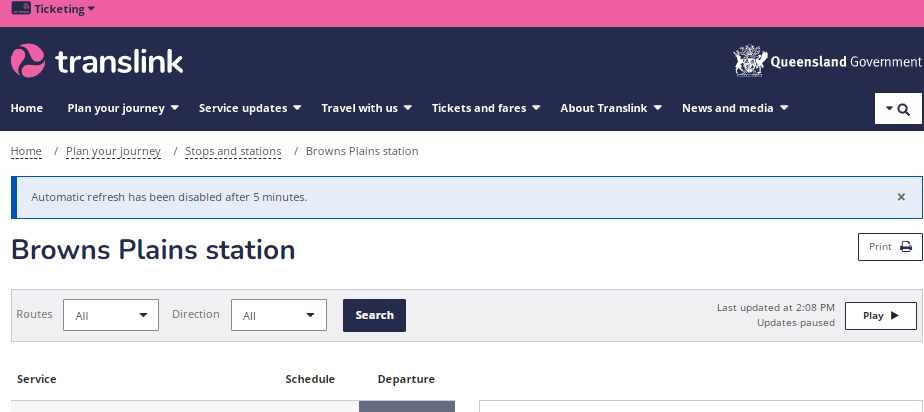Click the Ticketing card icon
The image size is (924, 412).
tap(20, 9)
